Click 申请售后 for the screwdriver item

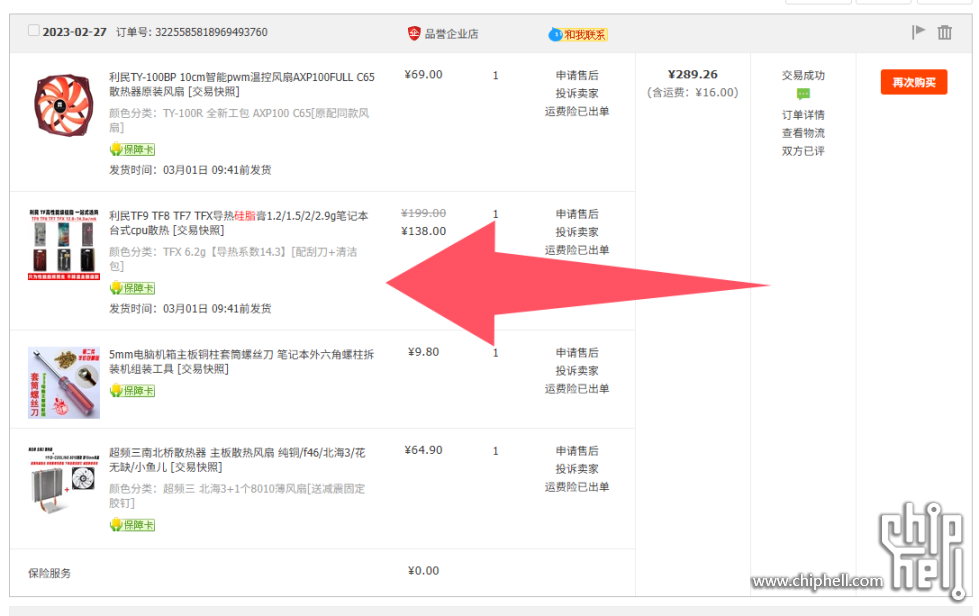tap(577, 353)
